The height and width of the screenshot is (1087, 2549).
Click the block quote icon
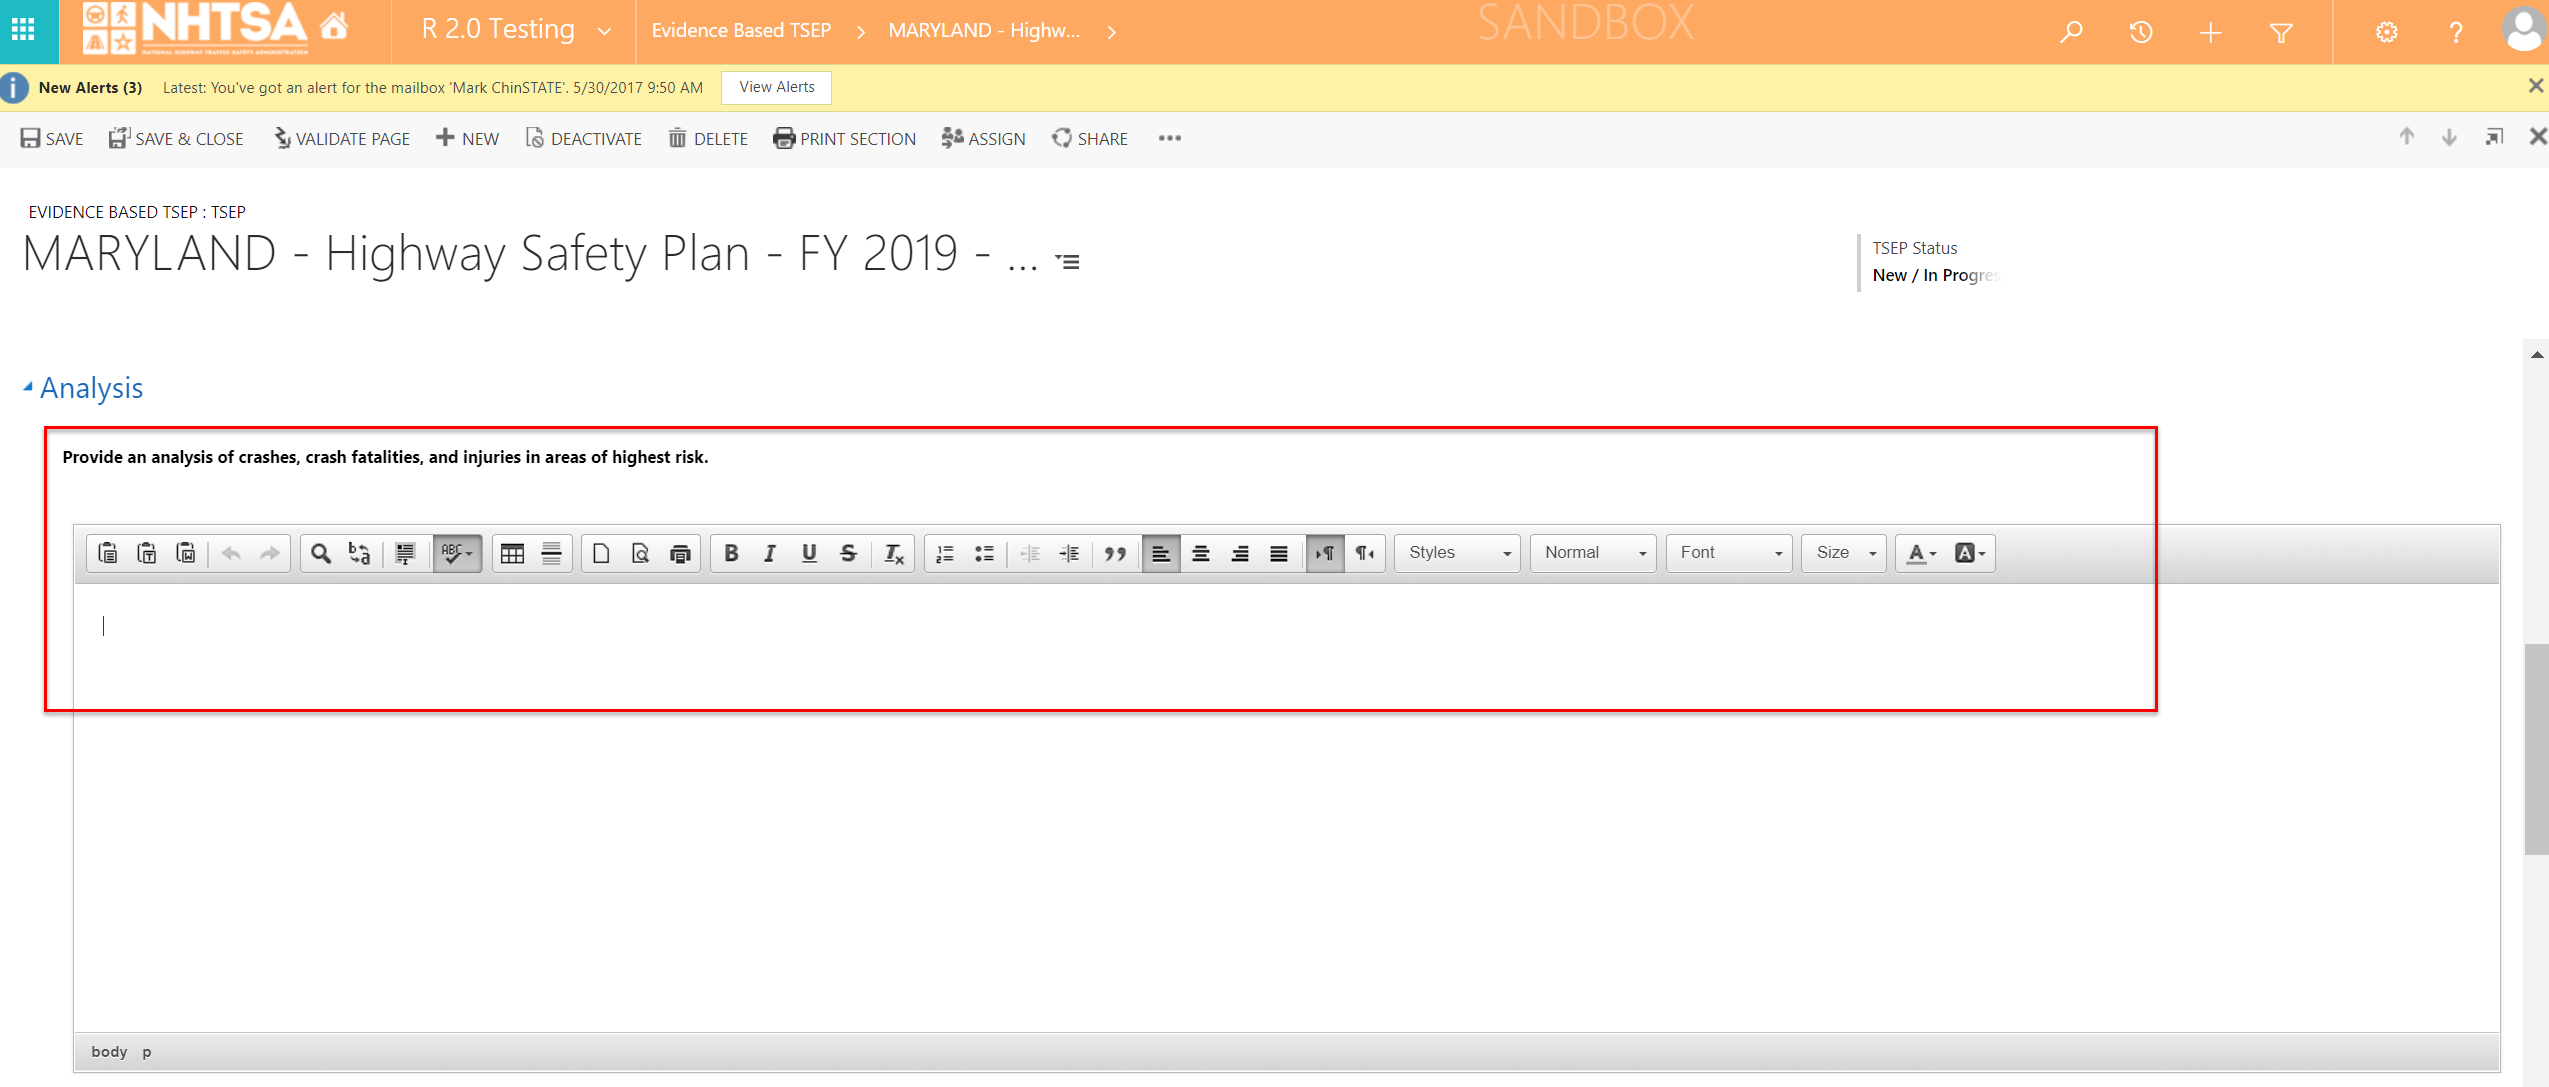pos(1115,553)
